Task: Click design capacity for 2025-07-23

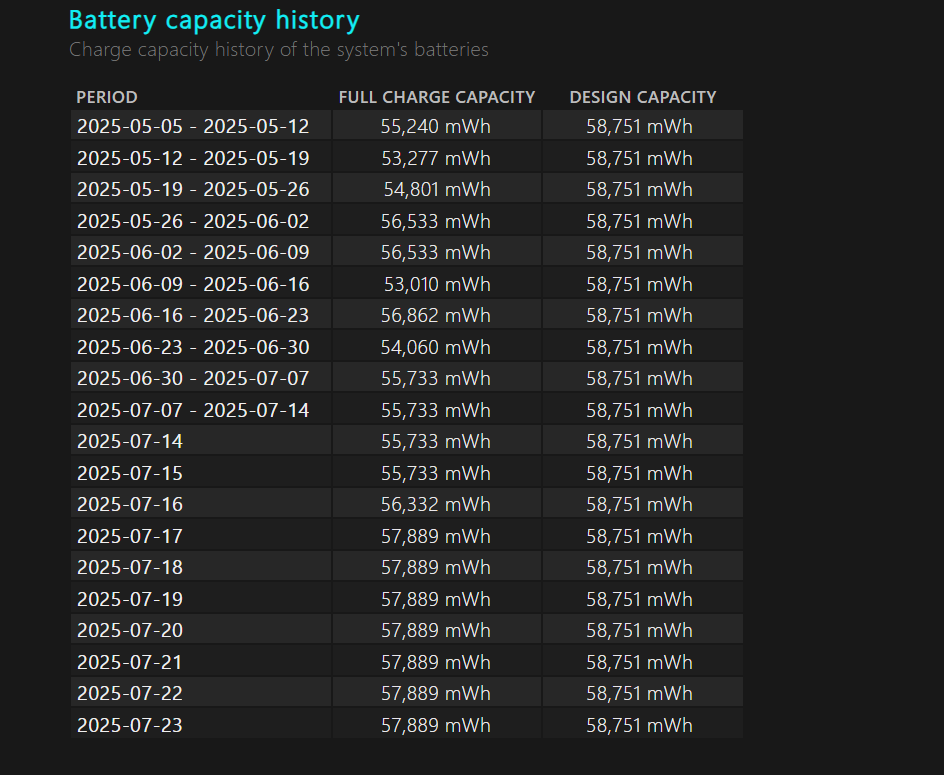Action: coord(639,726)
